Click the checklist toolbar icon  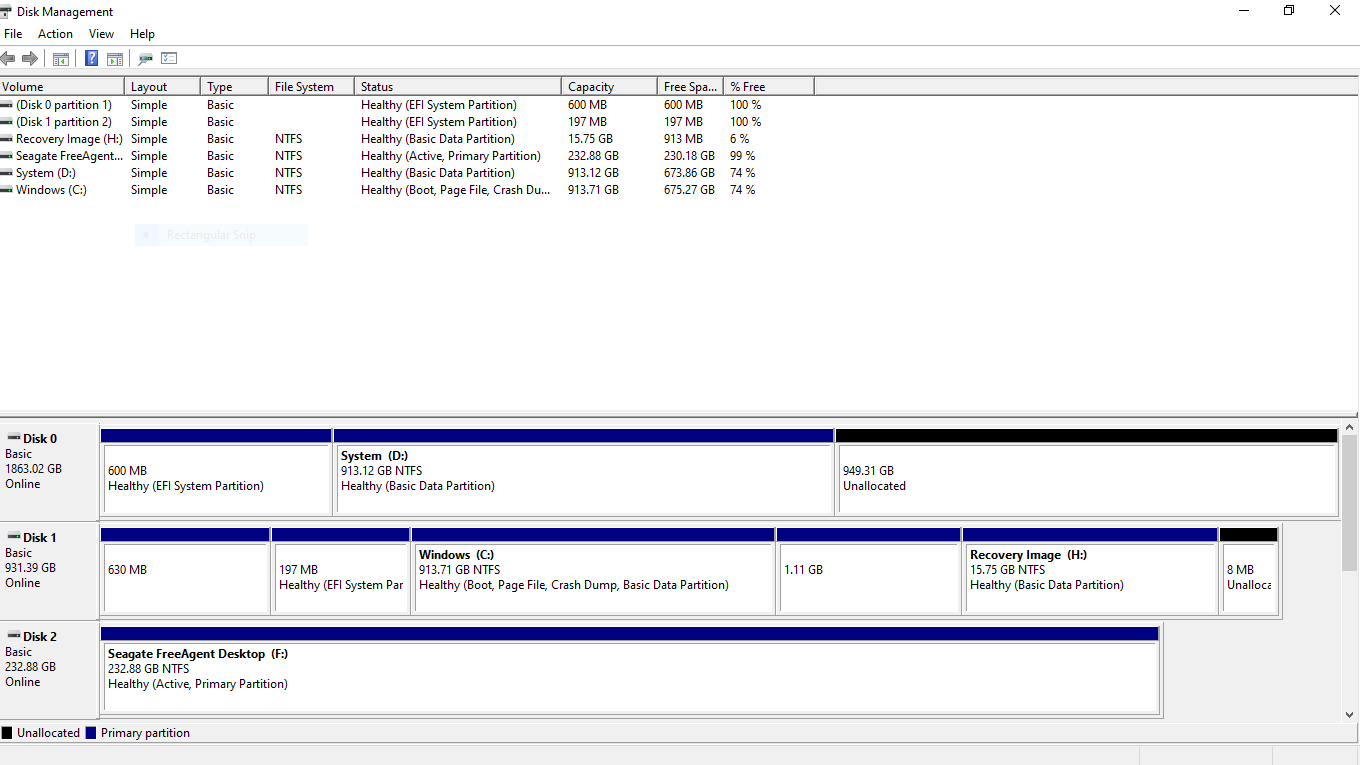169,59
